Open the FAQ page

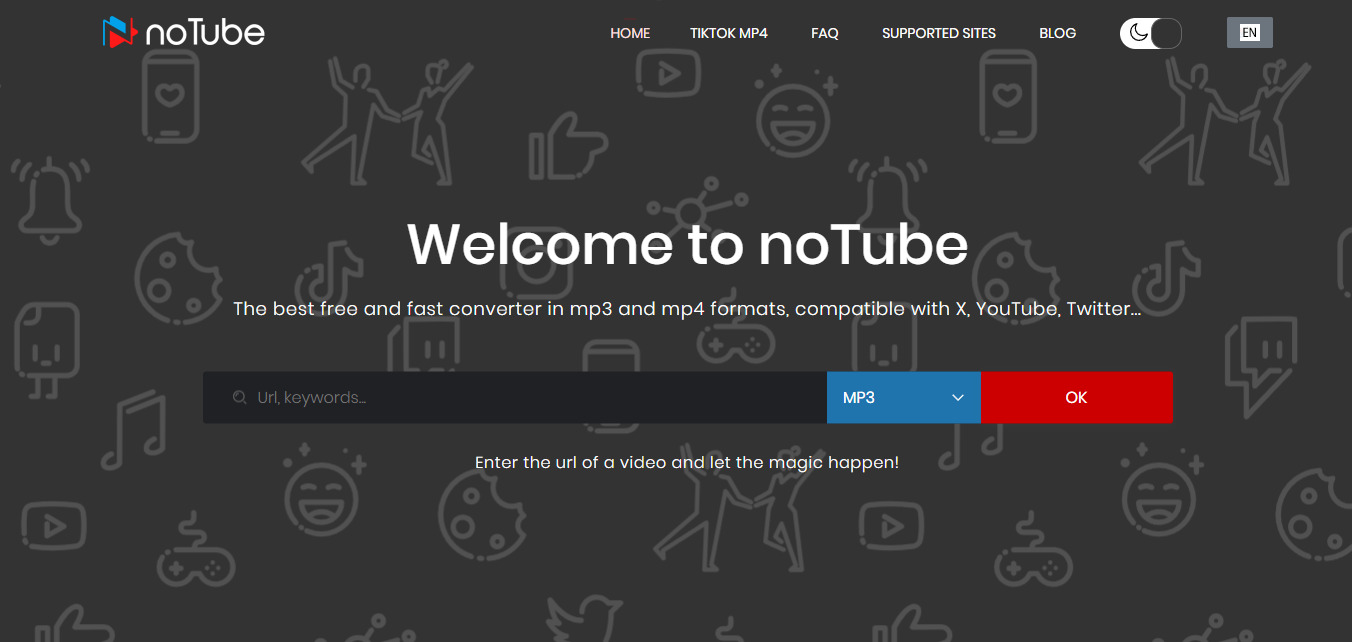pyautogui.click(x=825, y=33)
